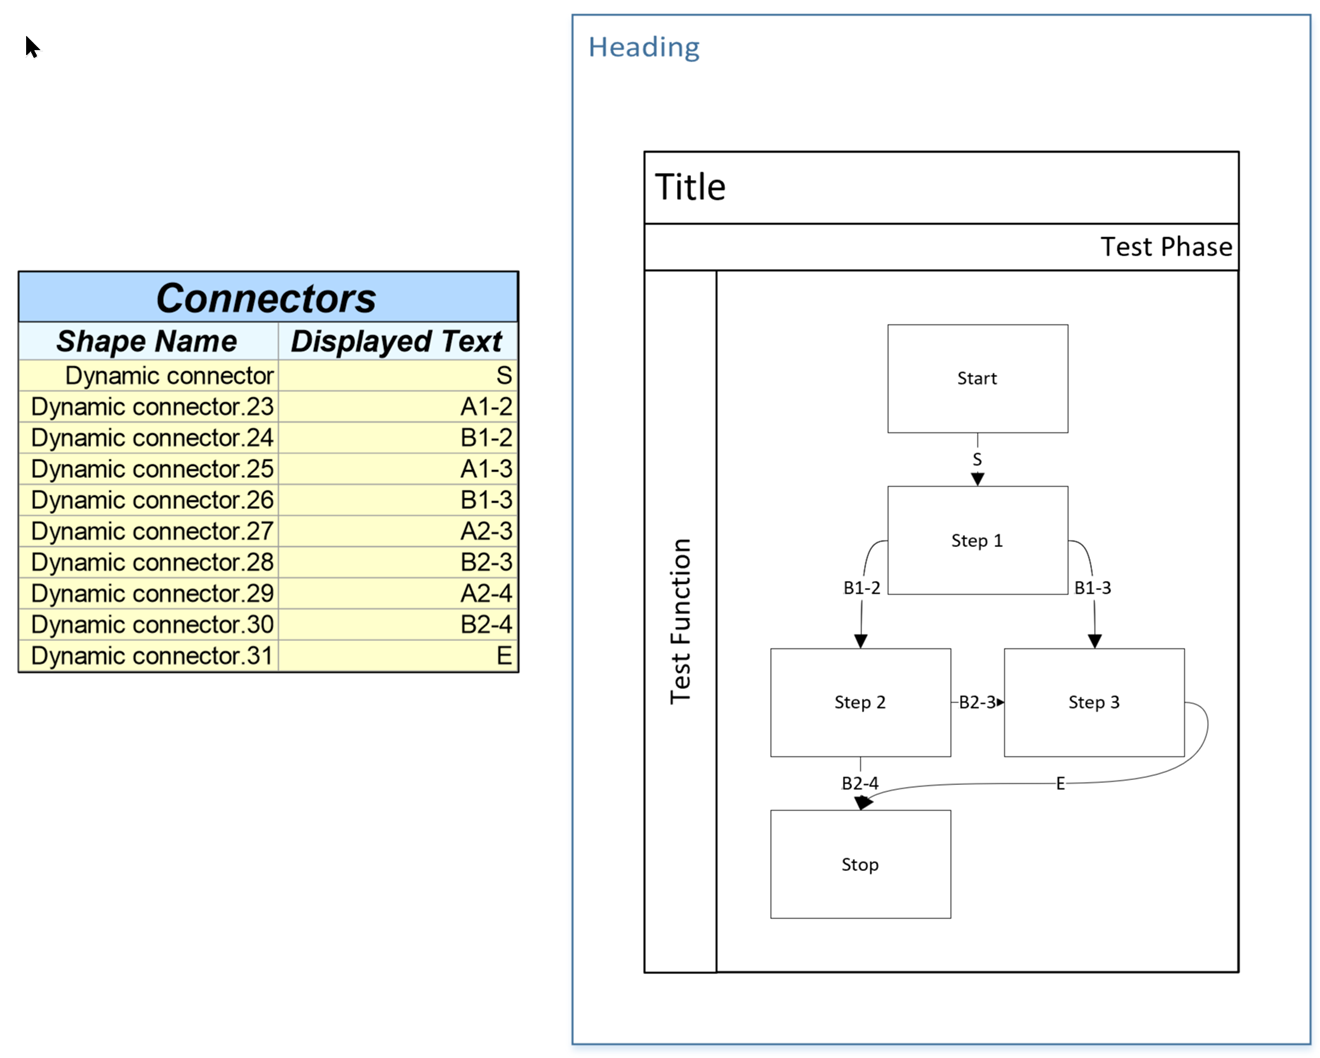The height and width of the screenshot is (1058, 1320).
Task: Select the Displayed Text column header
Action: click(397, 341)
